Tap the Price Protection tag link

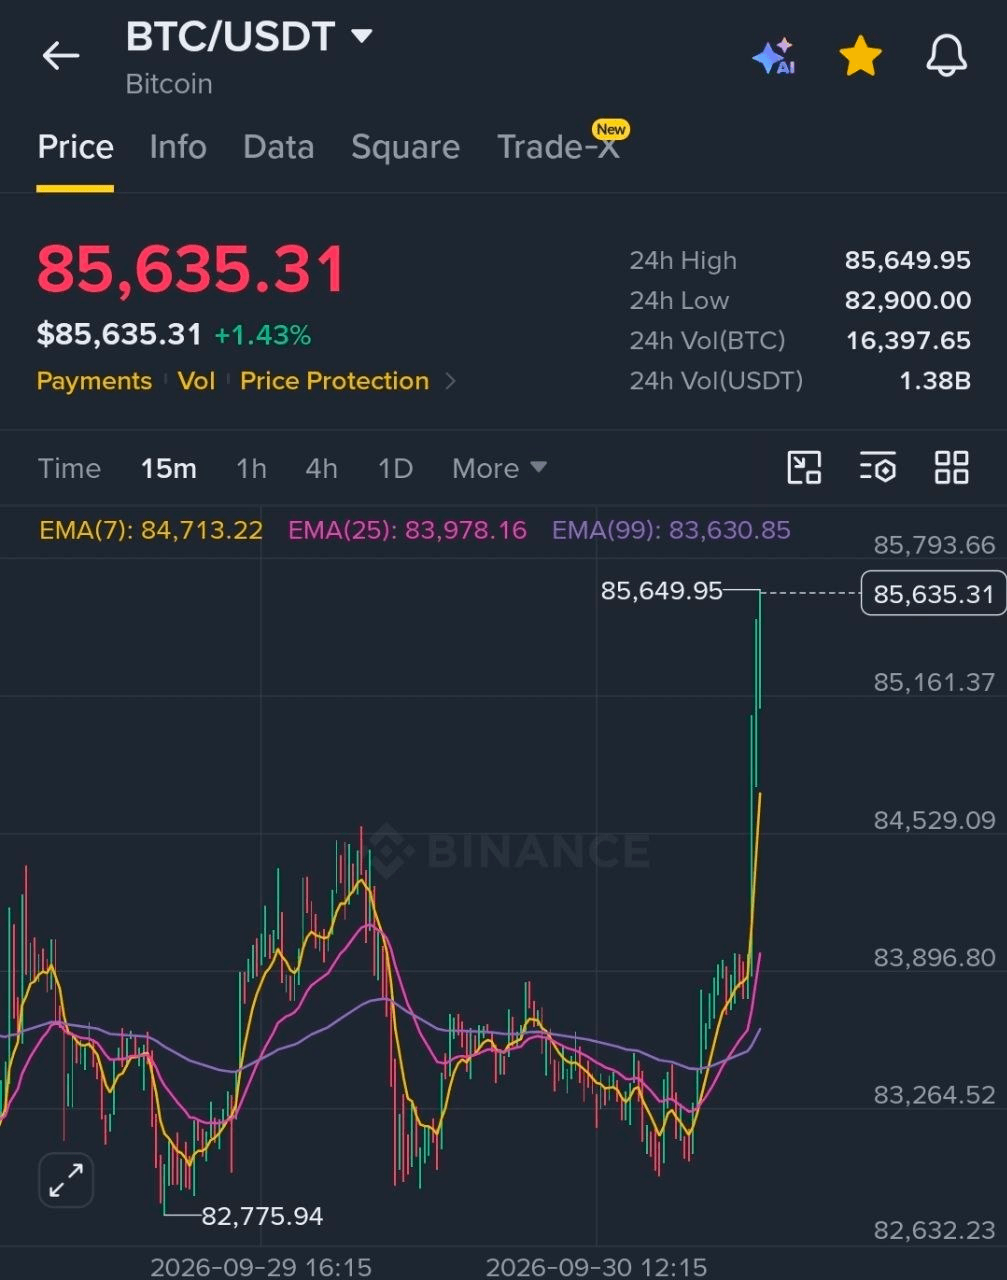[x=334, y=381]
